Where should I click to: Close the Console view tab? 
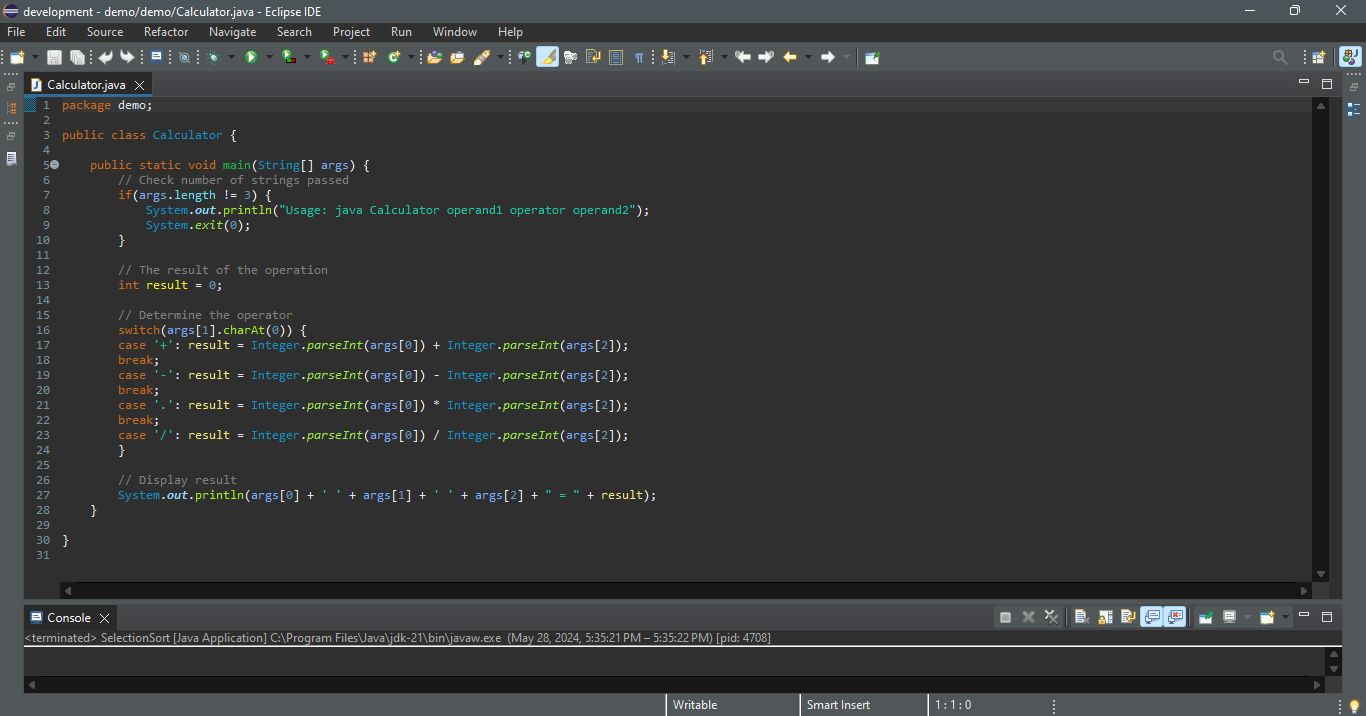[104, 618]
